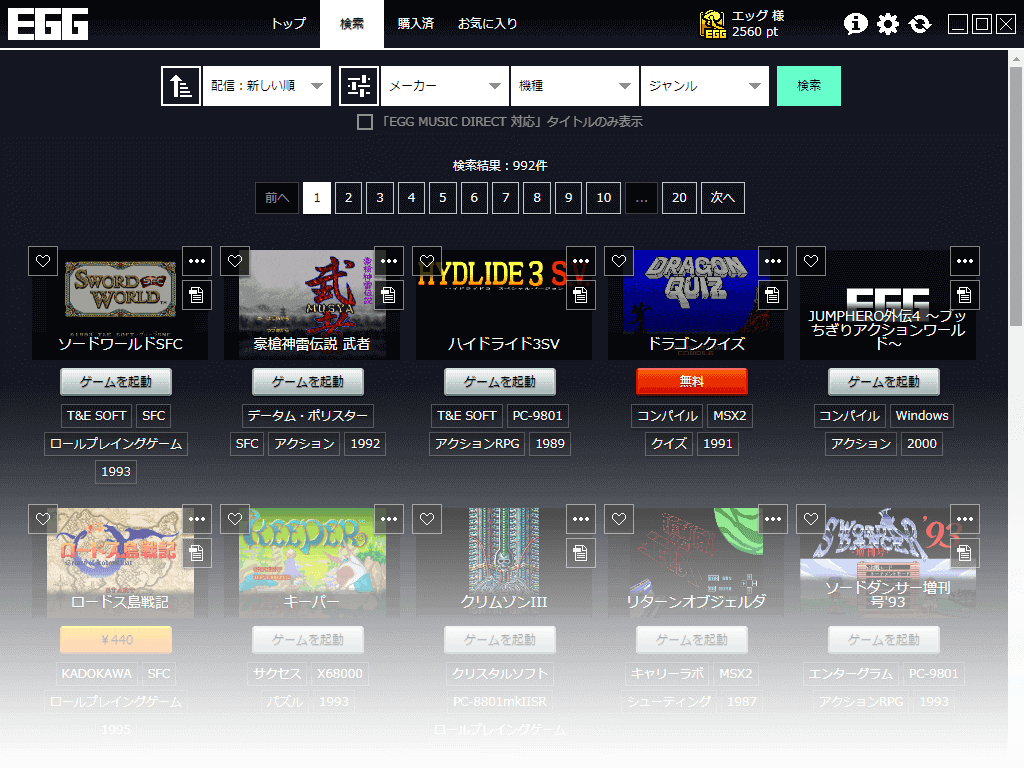Image resolution: width=1024 pixels, height=768 pixels.
Task: Toggle the heart favorite on ロードス島戦記
Action: point(43,519)
